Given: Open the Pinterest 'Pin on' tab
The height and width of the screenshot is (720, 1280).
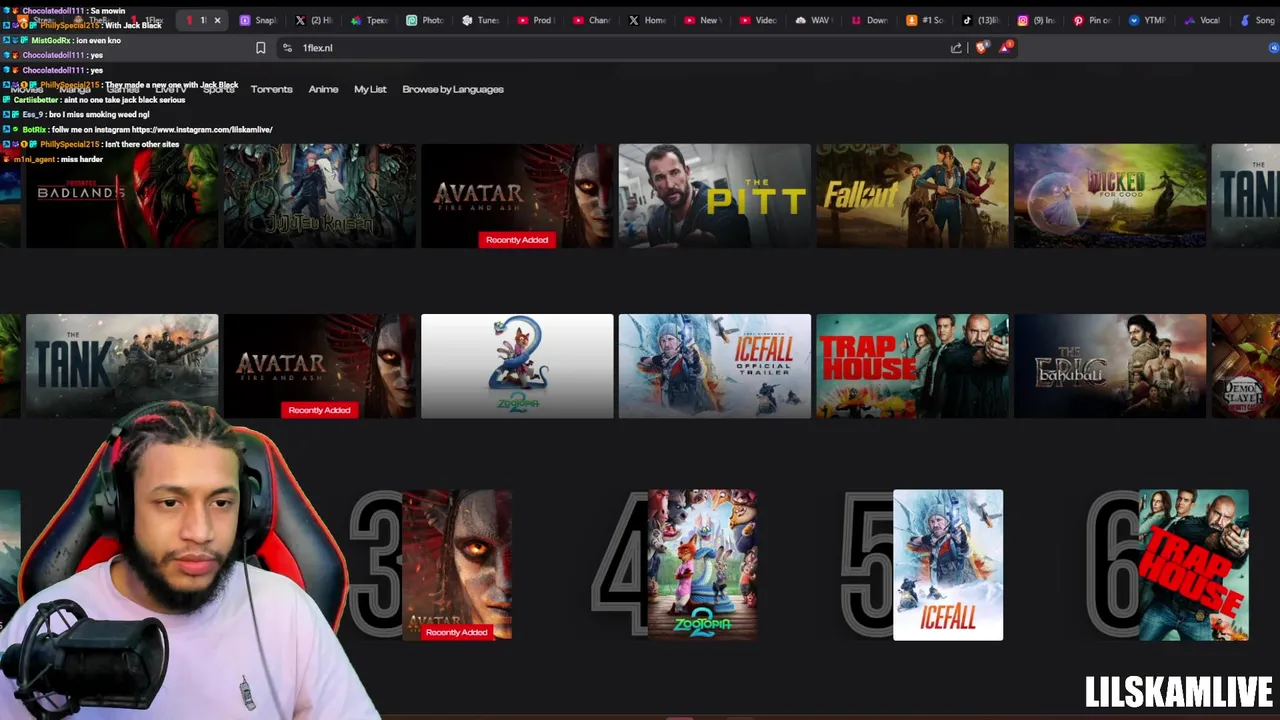Looking at the screenshot, I should [x=1092, y=20].
